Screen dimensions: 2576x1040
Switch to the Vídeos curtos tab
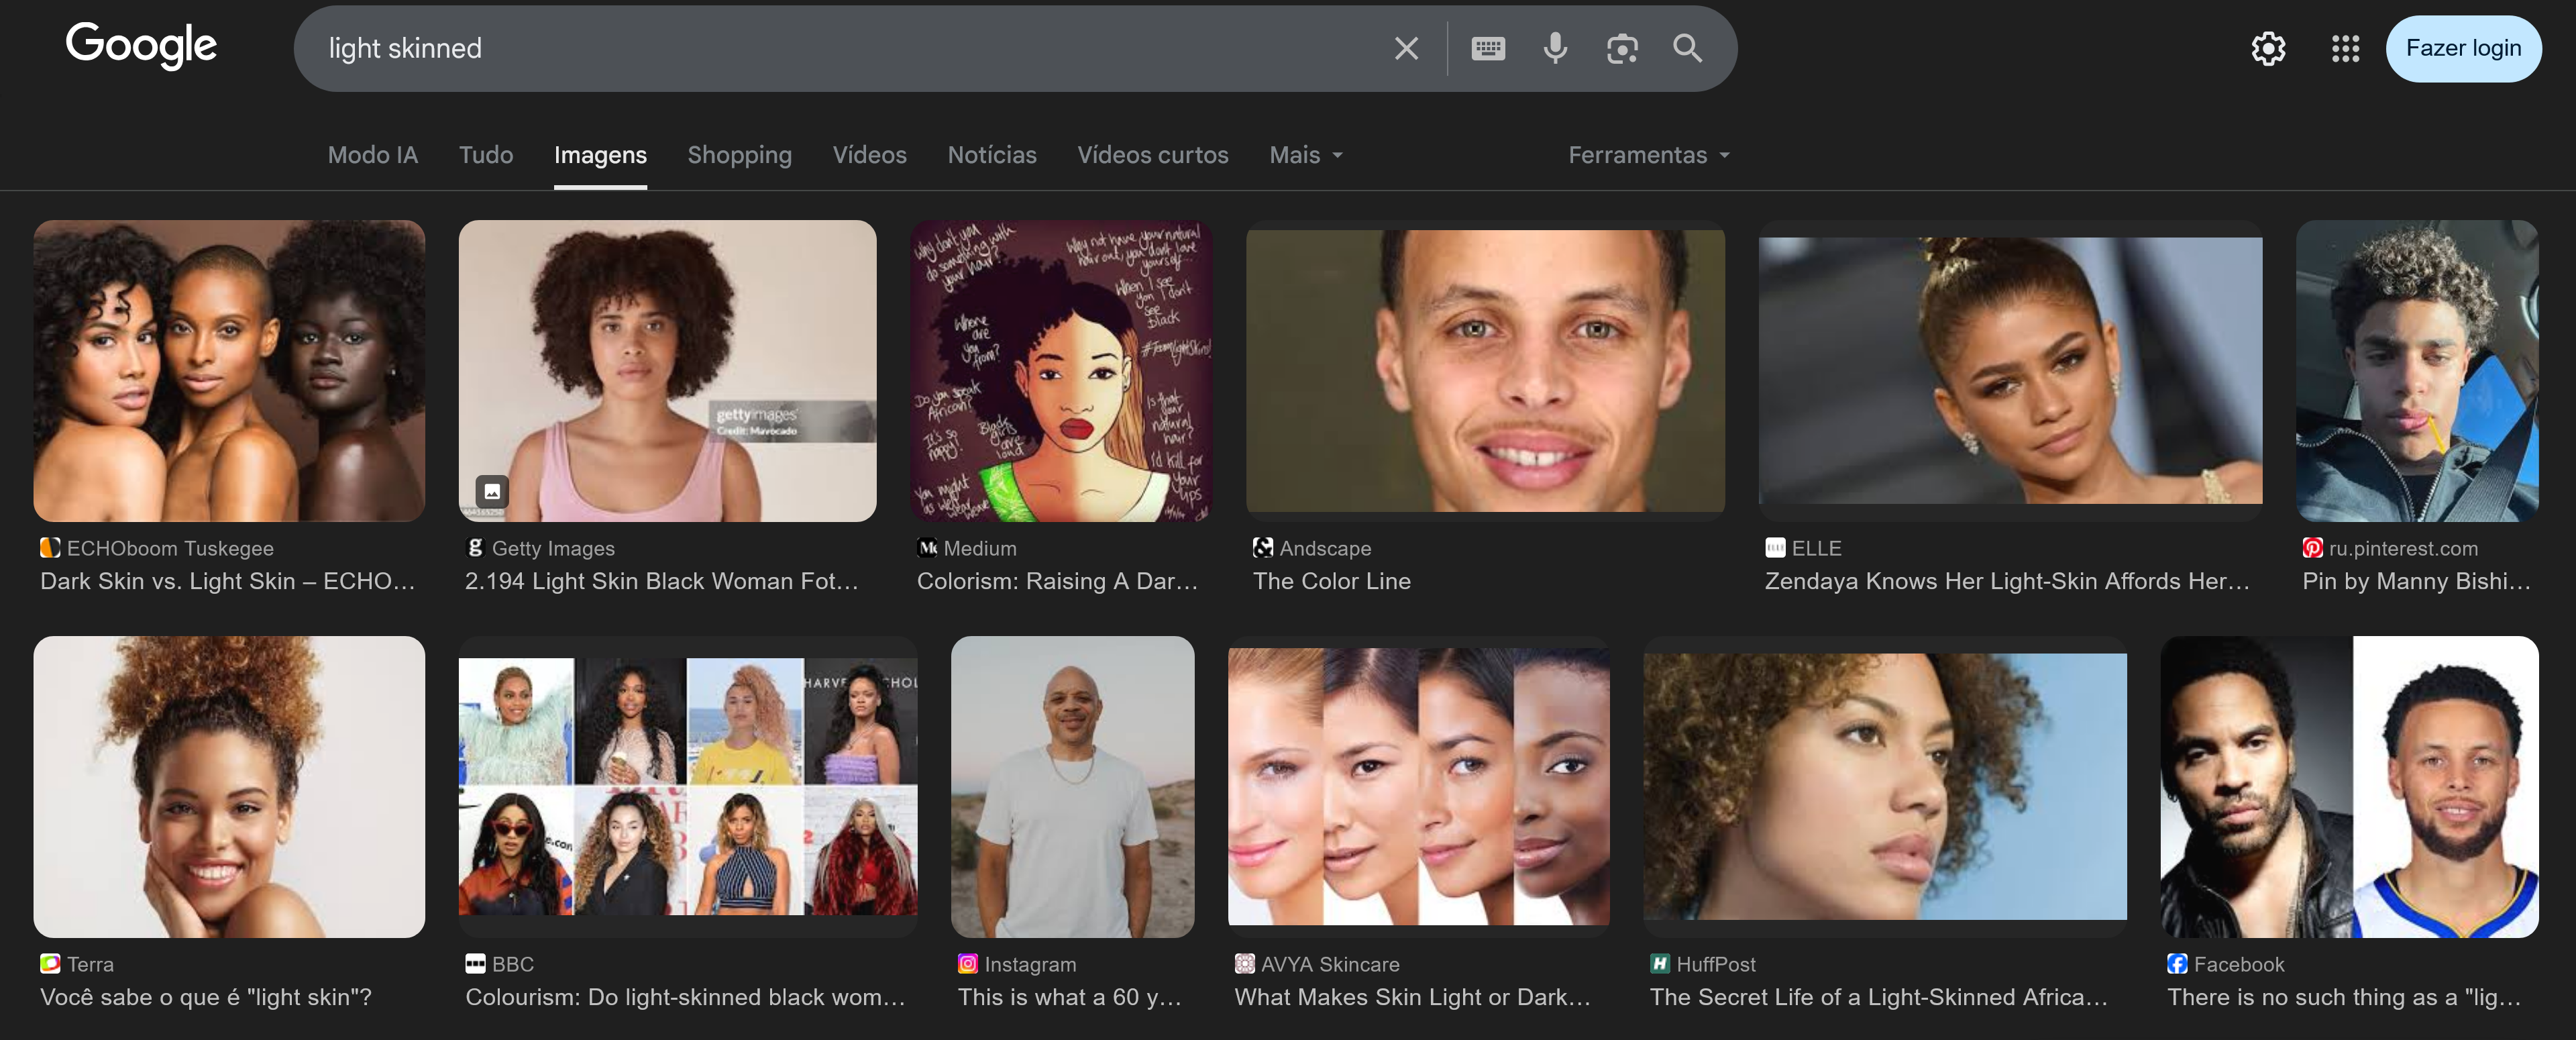(1152, 155)
